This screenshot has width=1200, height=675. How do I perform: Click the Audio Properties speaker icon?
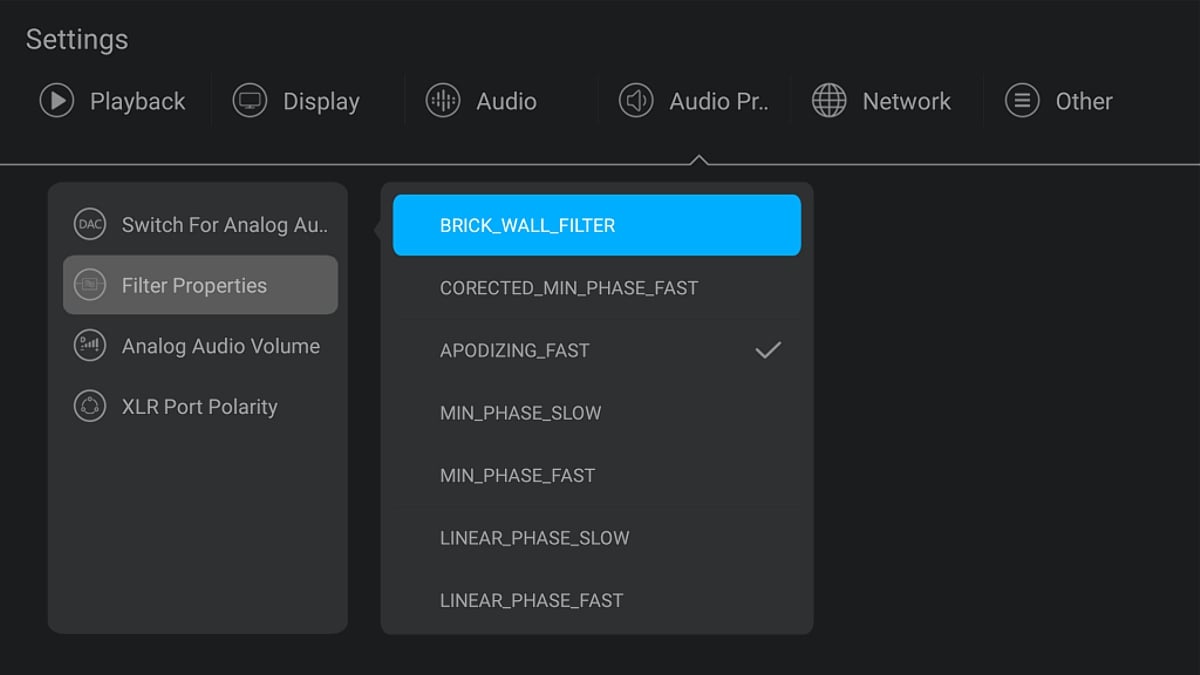pyautogui.click(x=636, y=101)
